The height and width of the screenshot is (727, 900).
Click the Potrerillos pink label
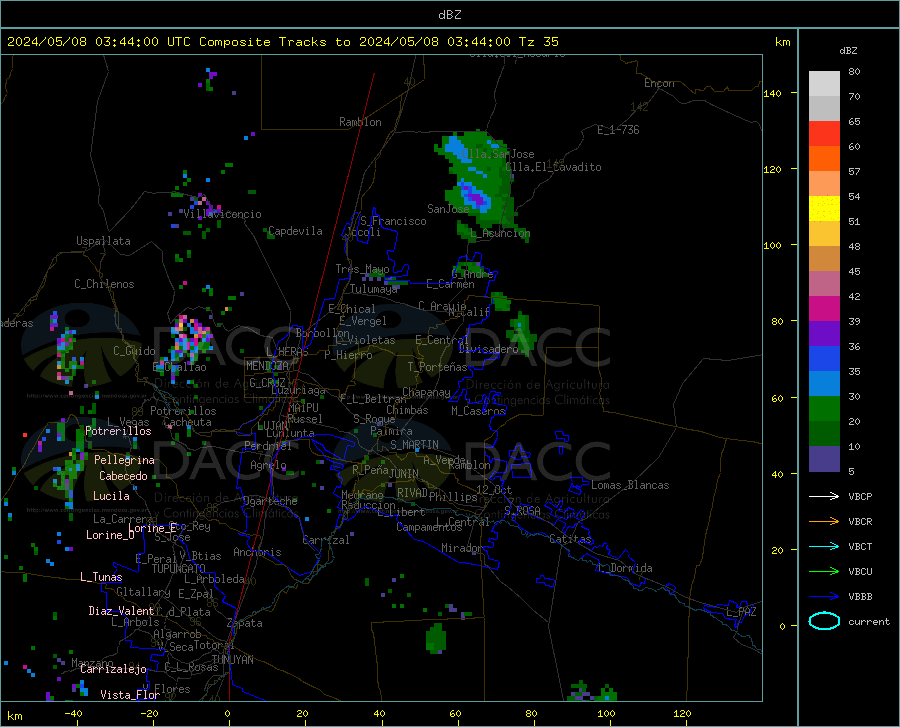[x=118, y=431]
